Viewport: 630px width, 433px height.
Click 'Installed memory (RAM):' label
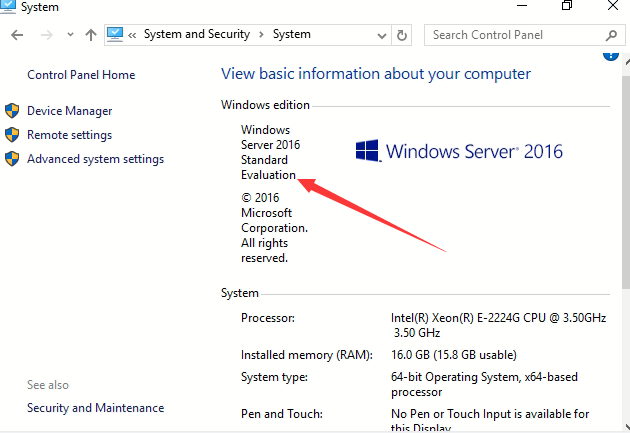coord(307,355)
